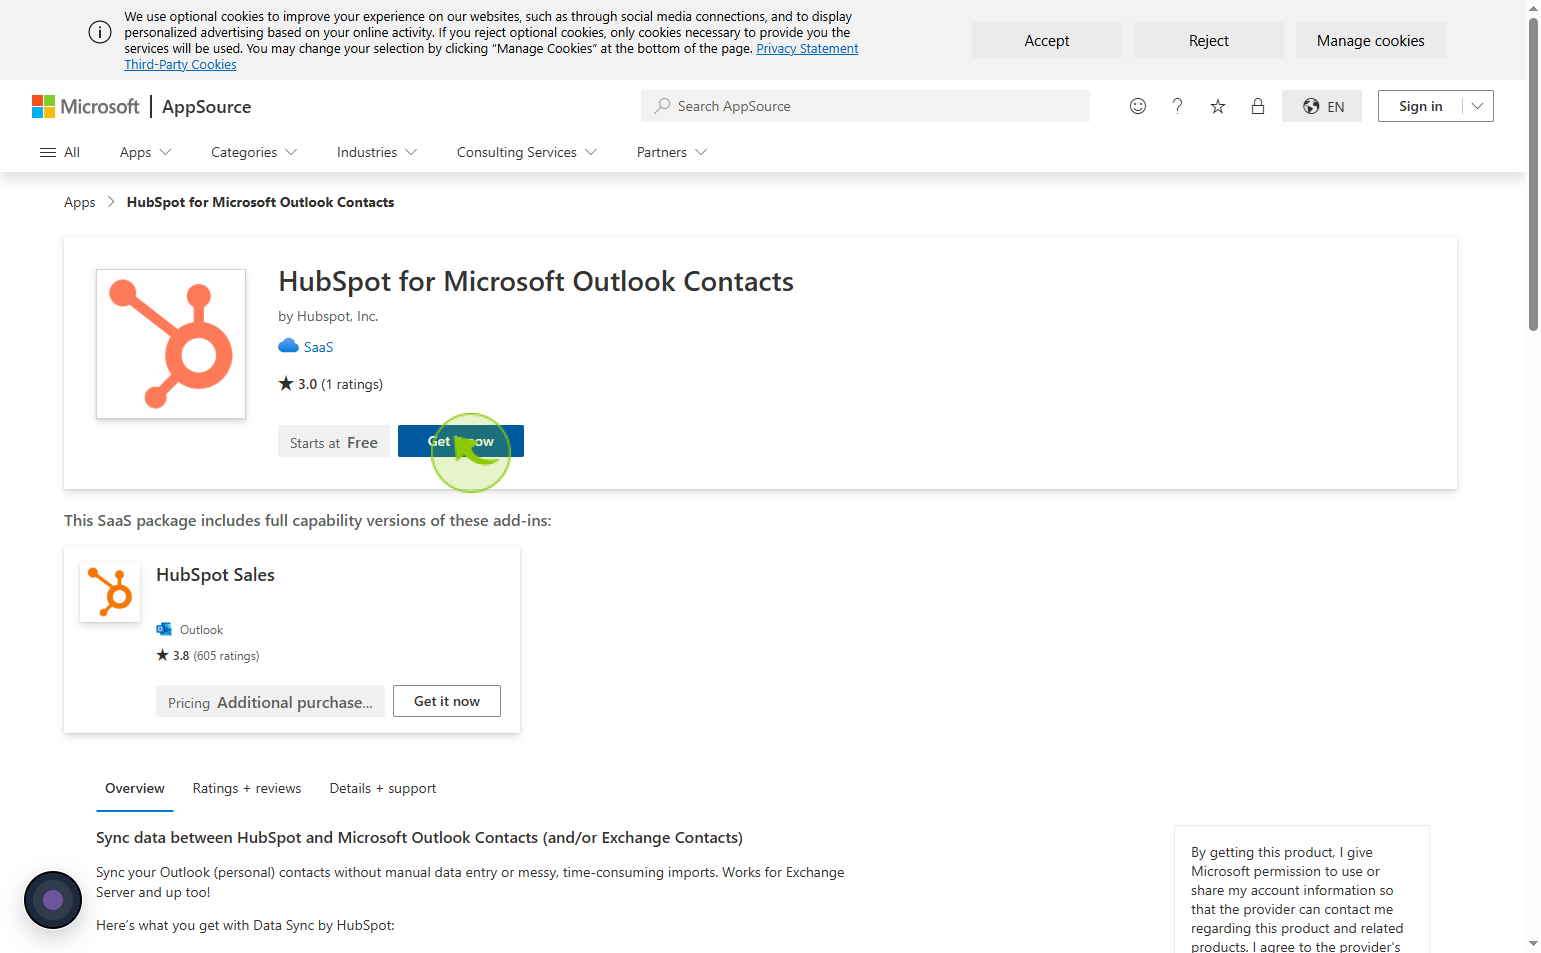Image resolution: width=1541 pixels, height=953 pixels.
Task: Click the large HubSpot logo thumbnail
Action: click(x=171, y=344)
